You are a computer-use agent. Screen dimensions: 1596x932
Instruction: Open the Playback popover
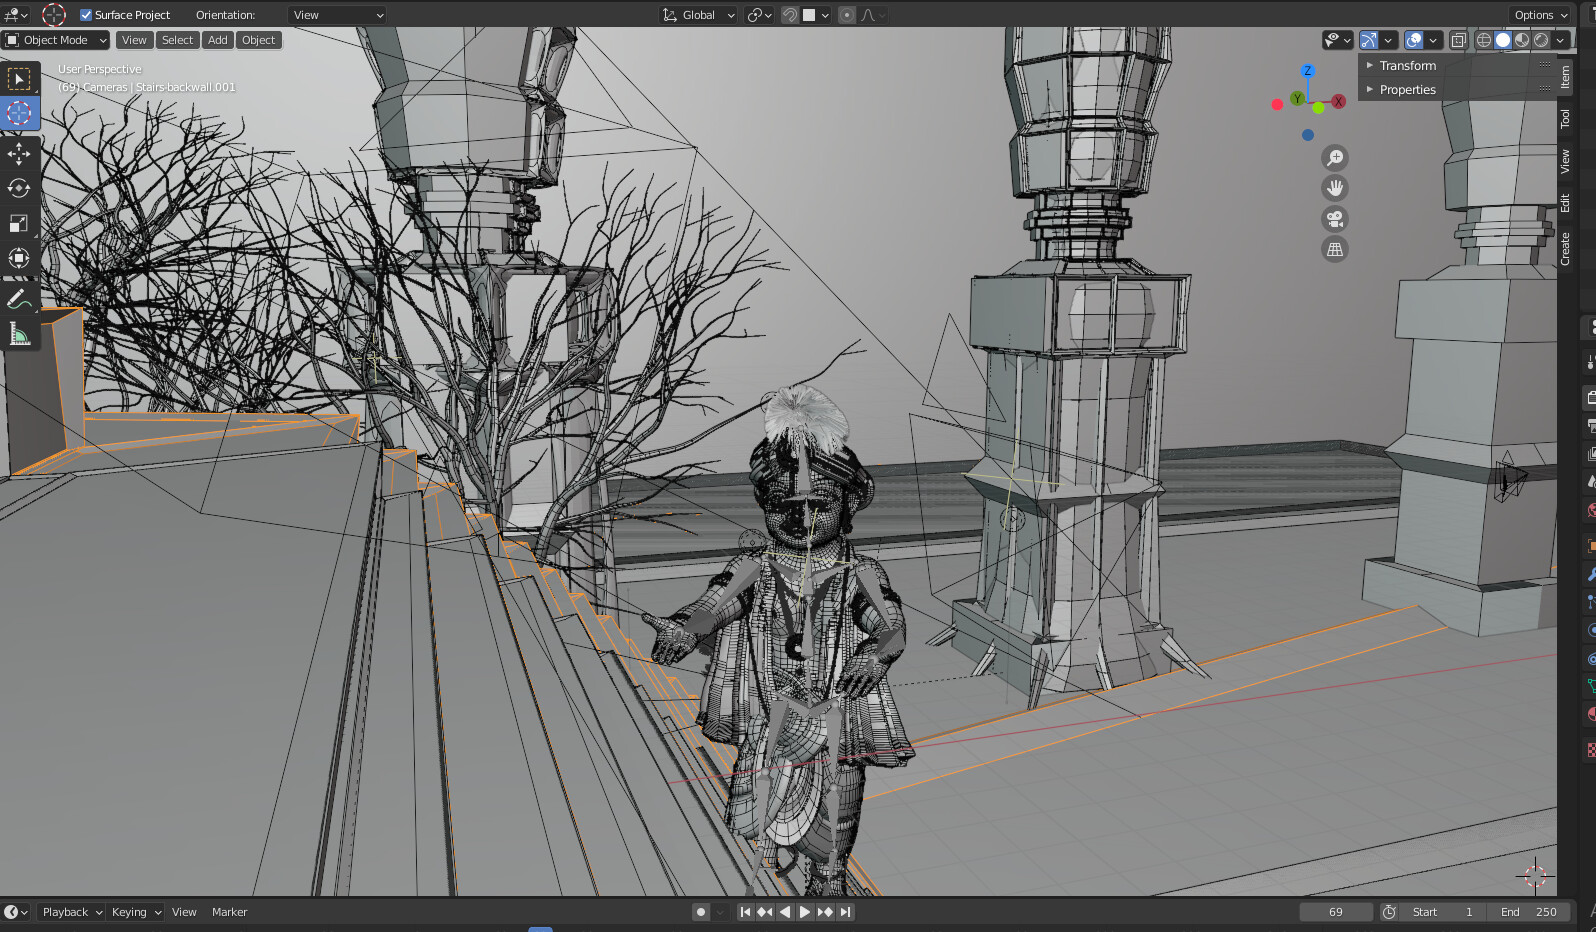pyautogui.click(x=72, y=912)
